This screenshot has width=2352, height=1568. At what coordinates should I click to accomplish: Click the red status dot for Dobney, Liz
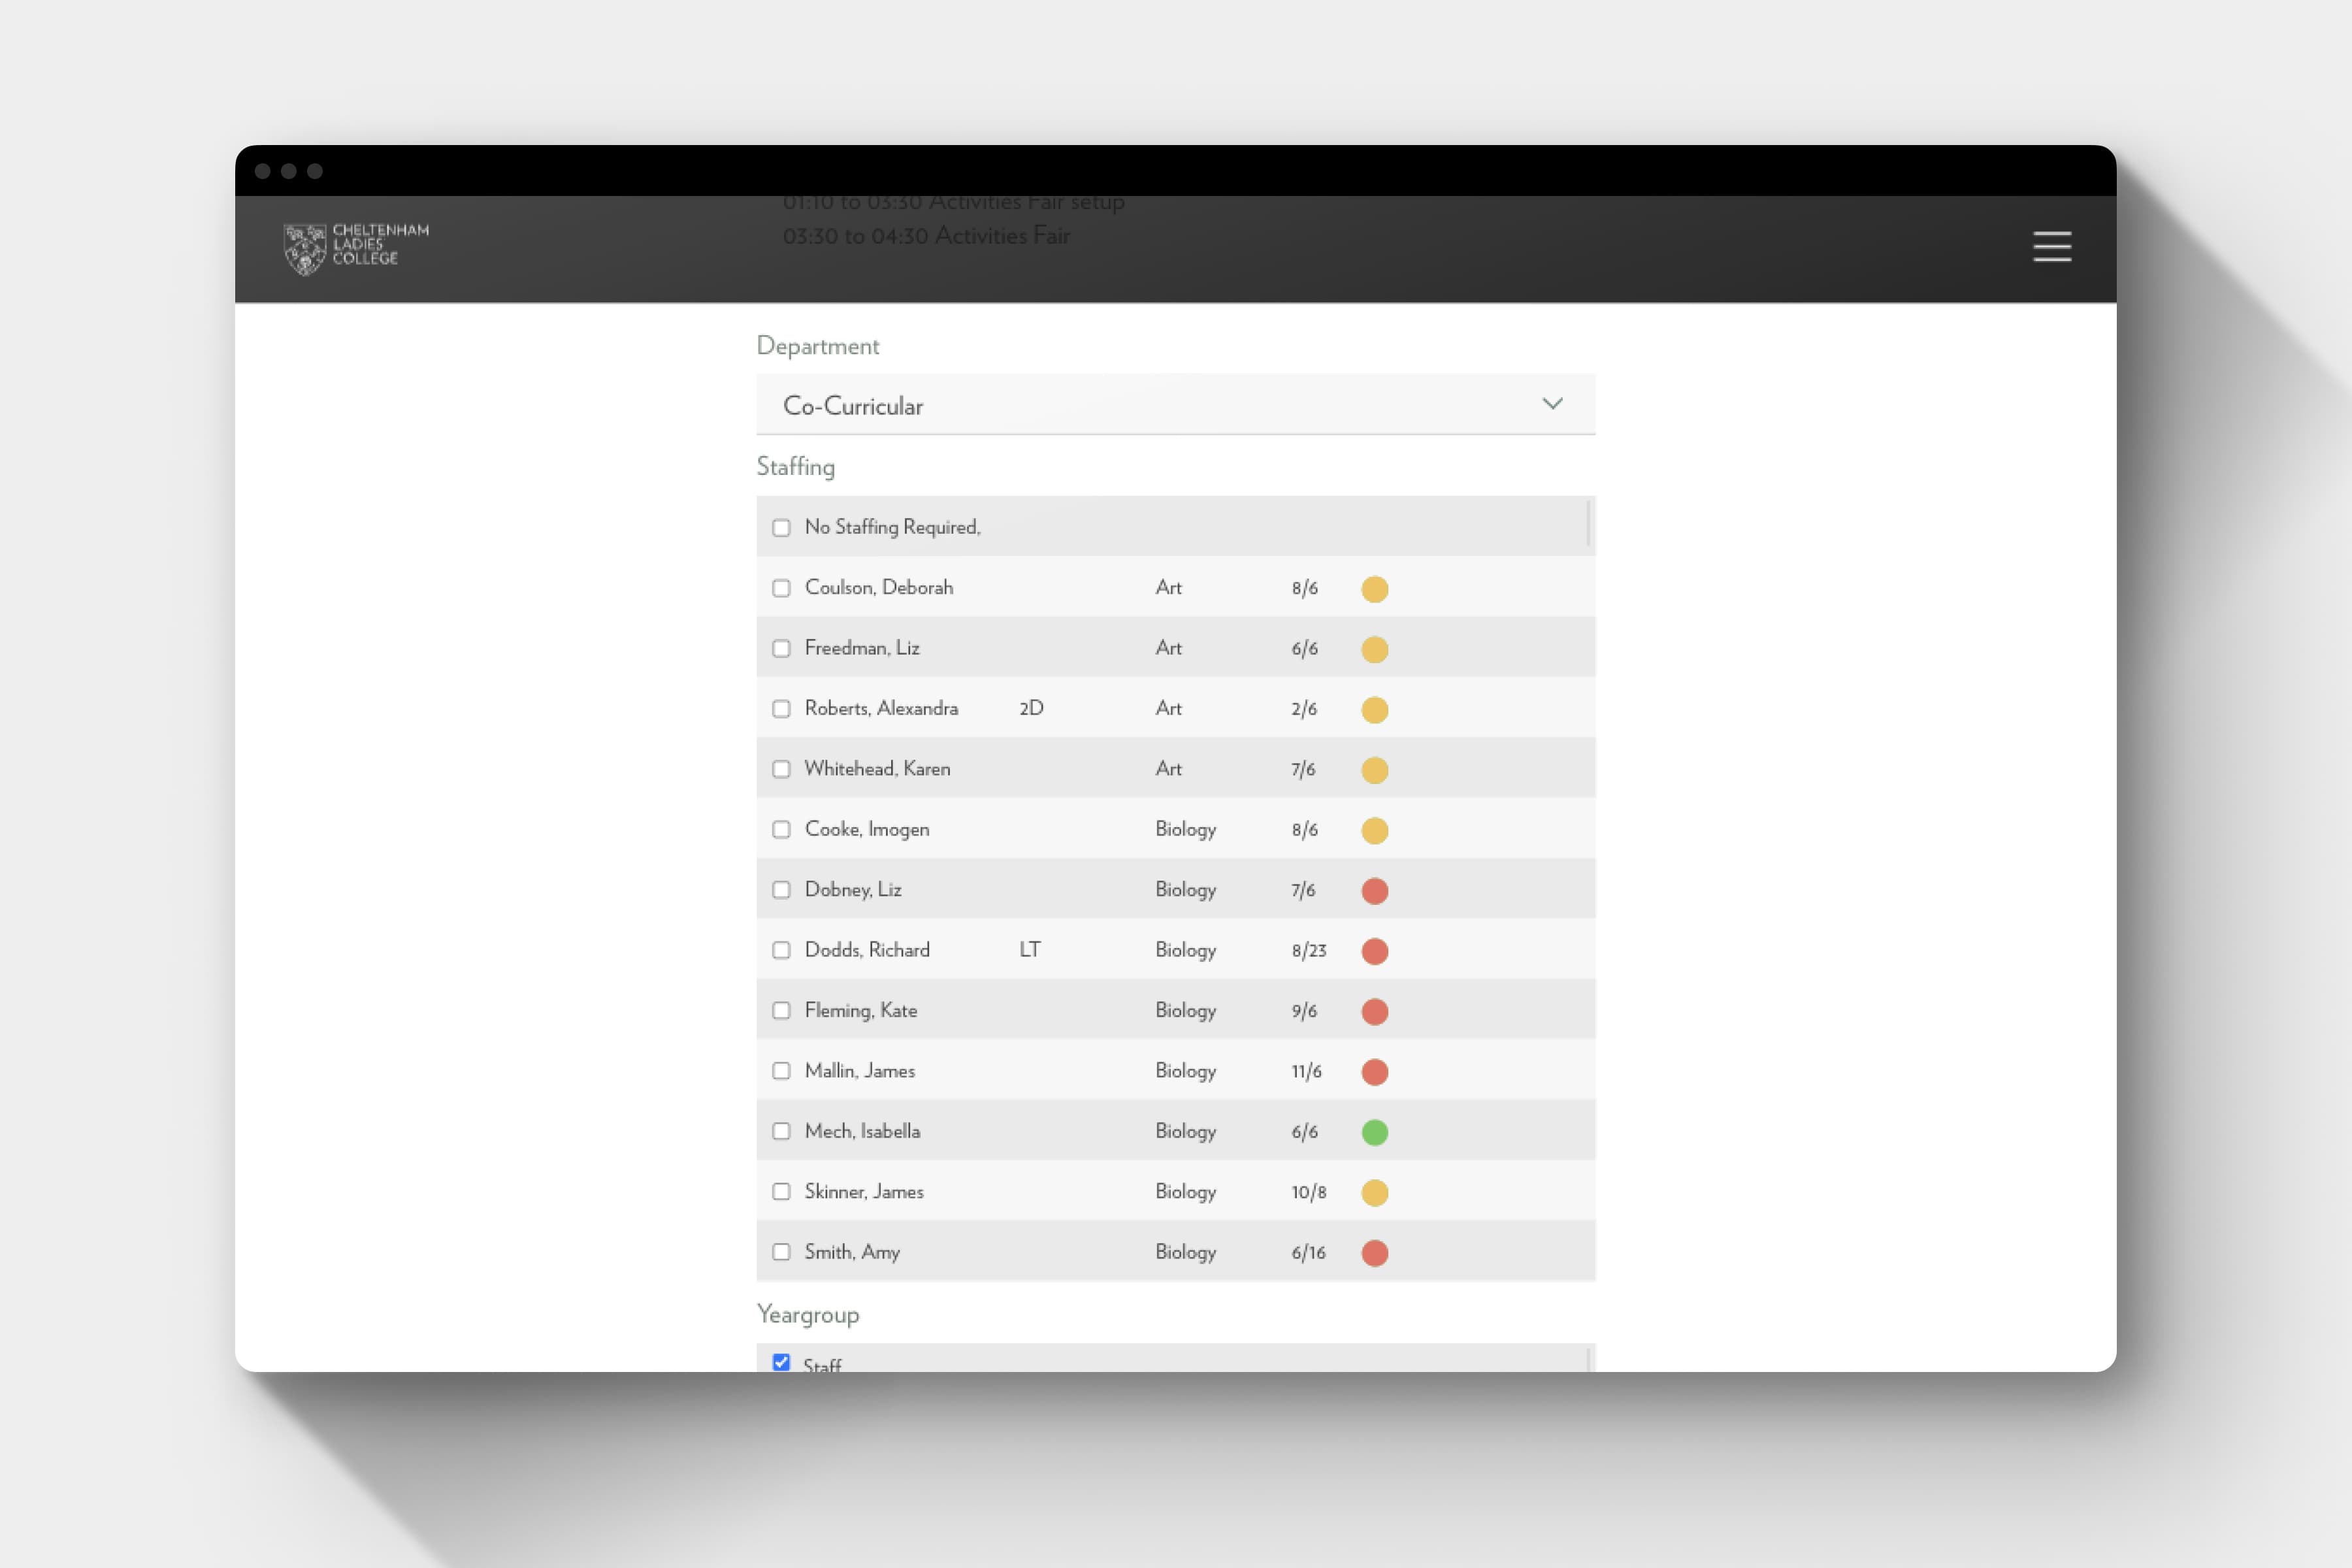1374,891
